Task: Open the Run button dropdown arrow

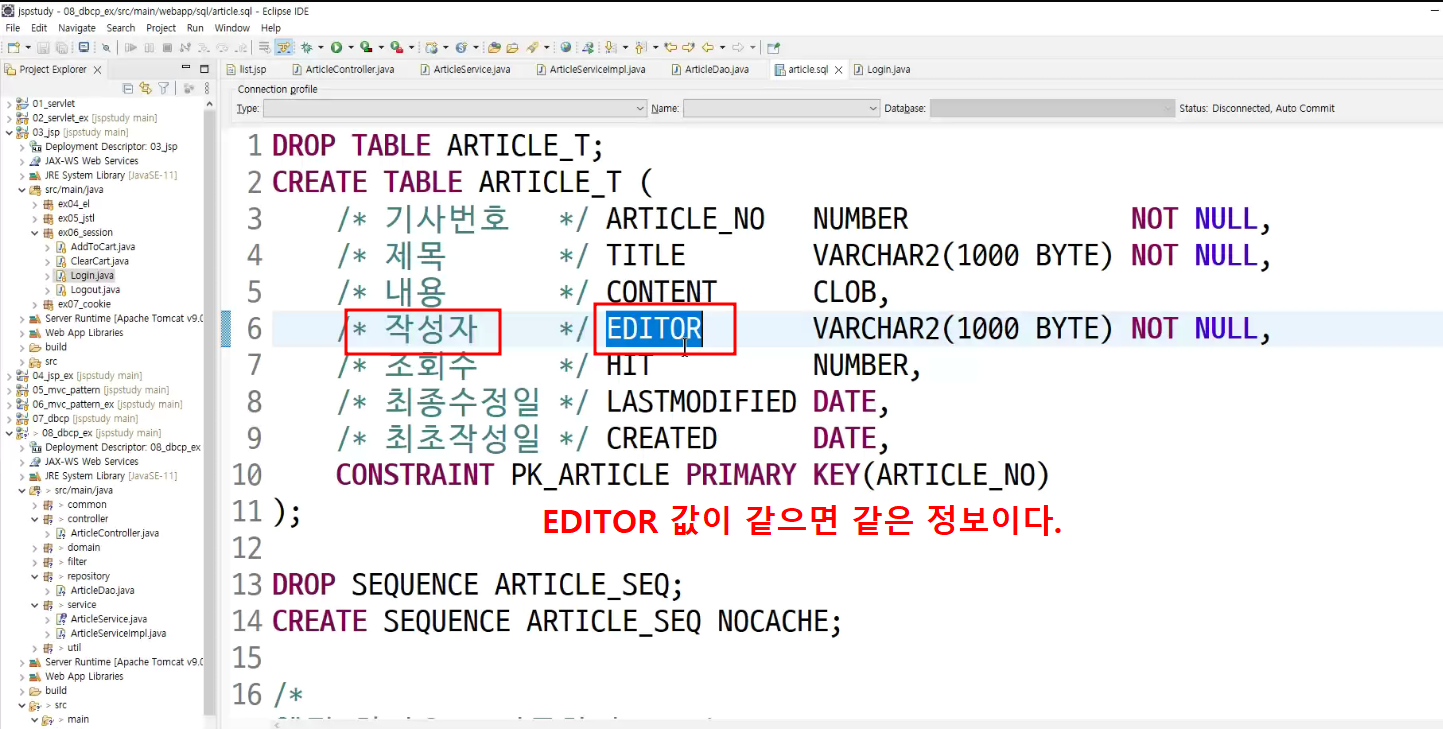Action: click(x=350, y=47)
